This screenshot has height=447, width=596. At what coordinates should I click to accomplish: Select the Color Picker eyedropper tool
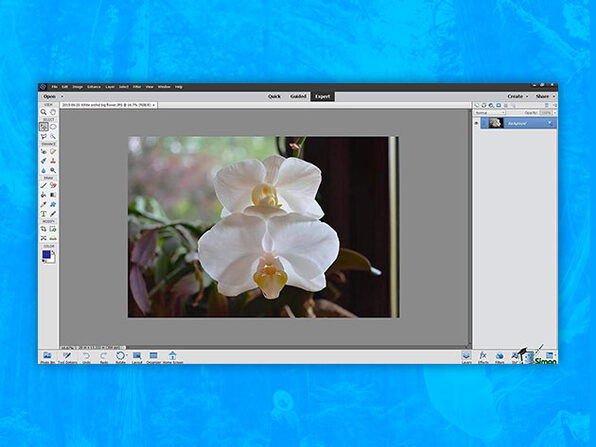point(44,204)
